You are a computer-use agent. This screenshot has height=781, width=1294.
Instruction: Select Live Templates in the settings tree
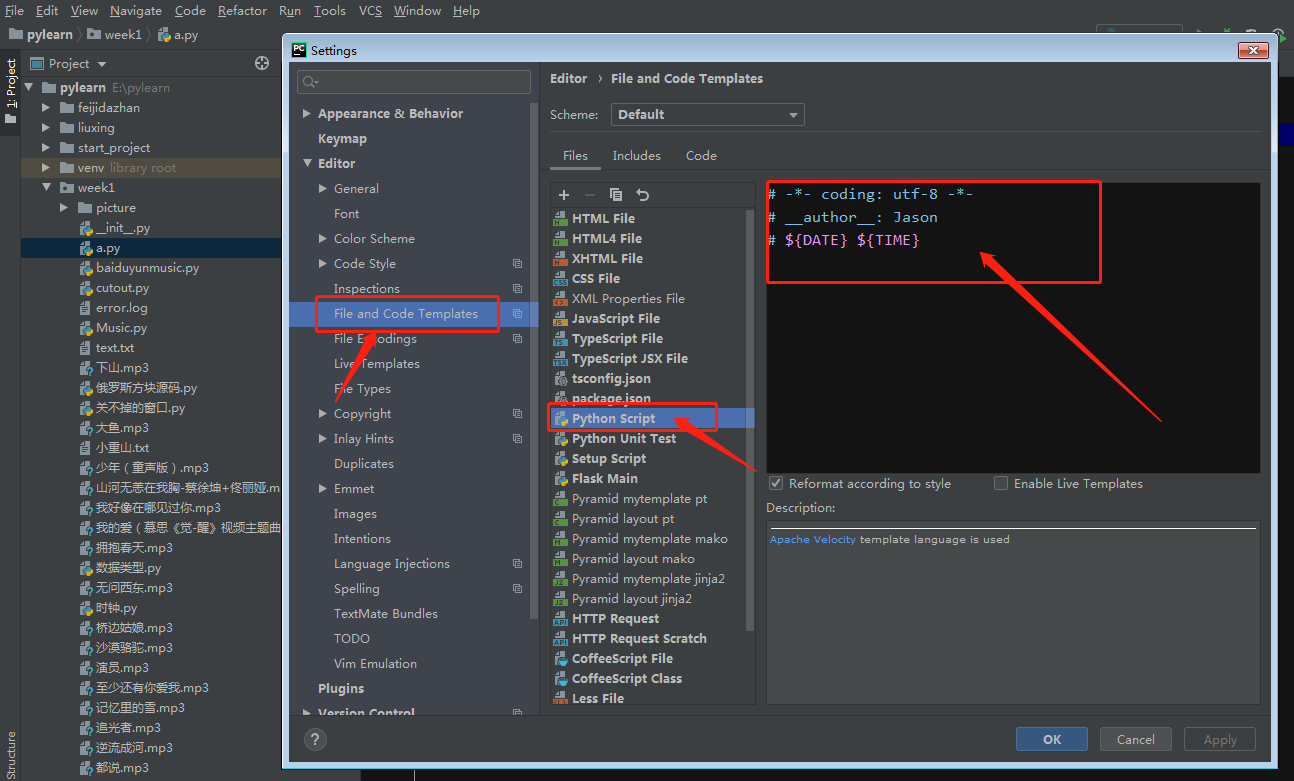377,363
